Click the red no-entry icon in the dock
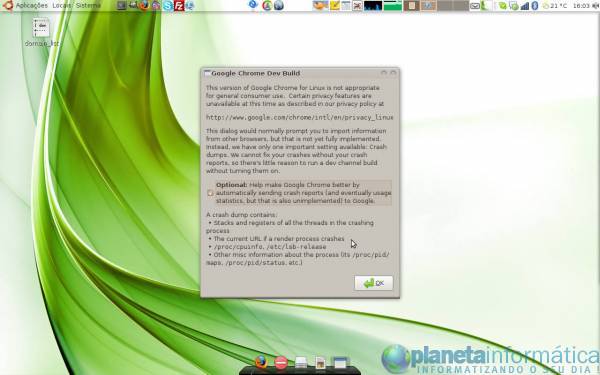The height and width of the screenshot is (375, 600). 281,362
